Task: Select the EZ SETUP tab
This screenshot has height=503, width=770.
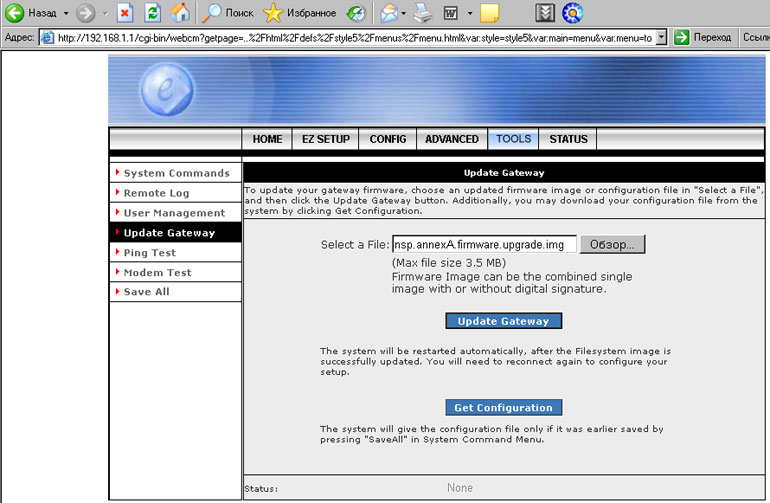Action: point(325,139)
